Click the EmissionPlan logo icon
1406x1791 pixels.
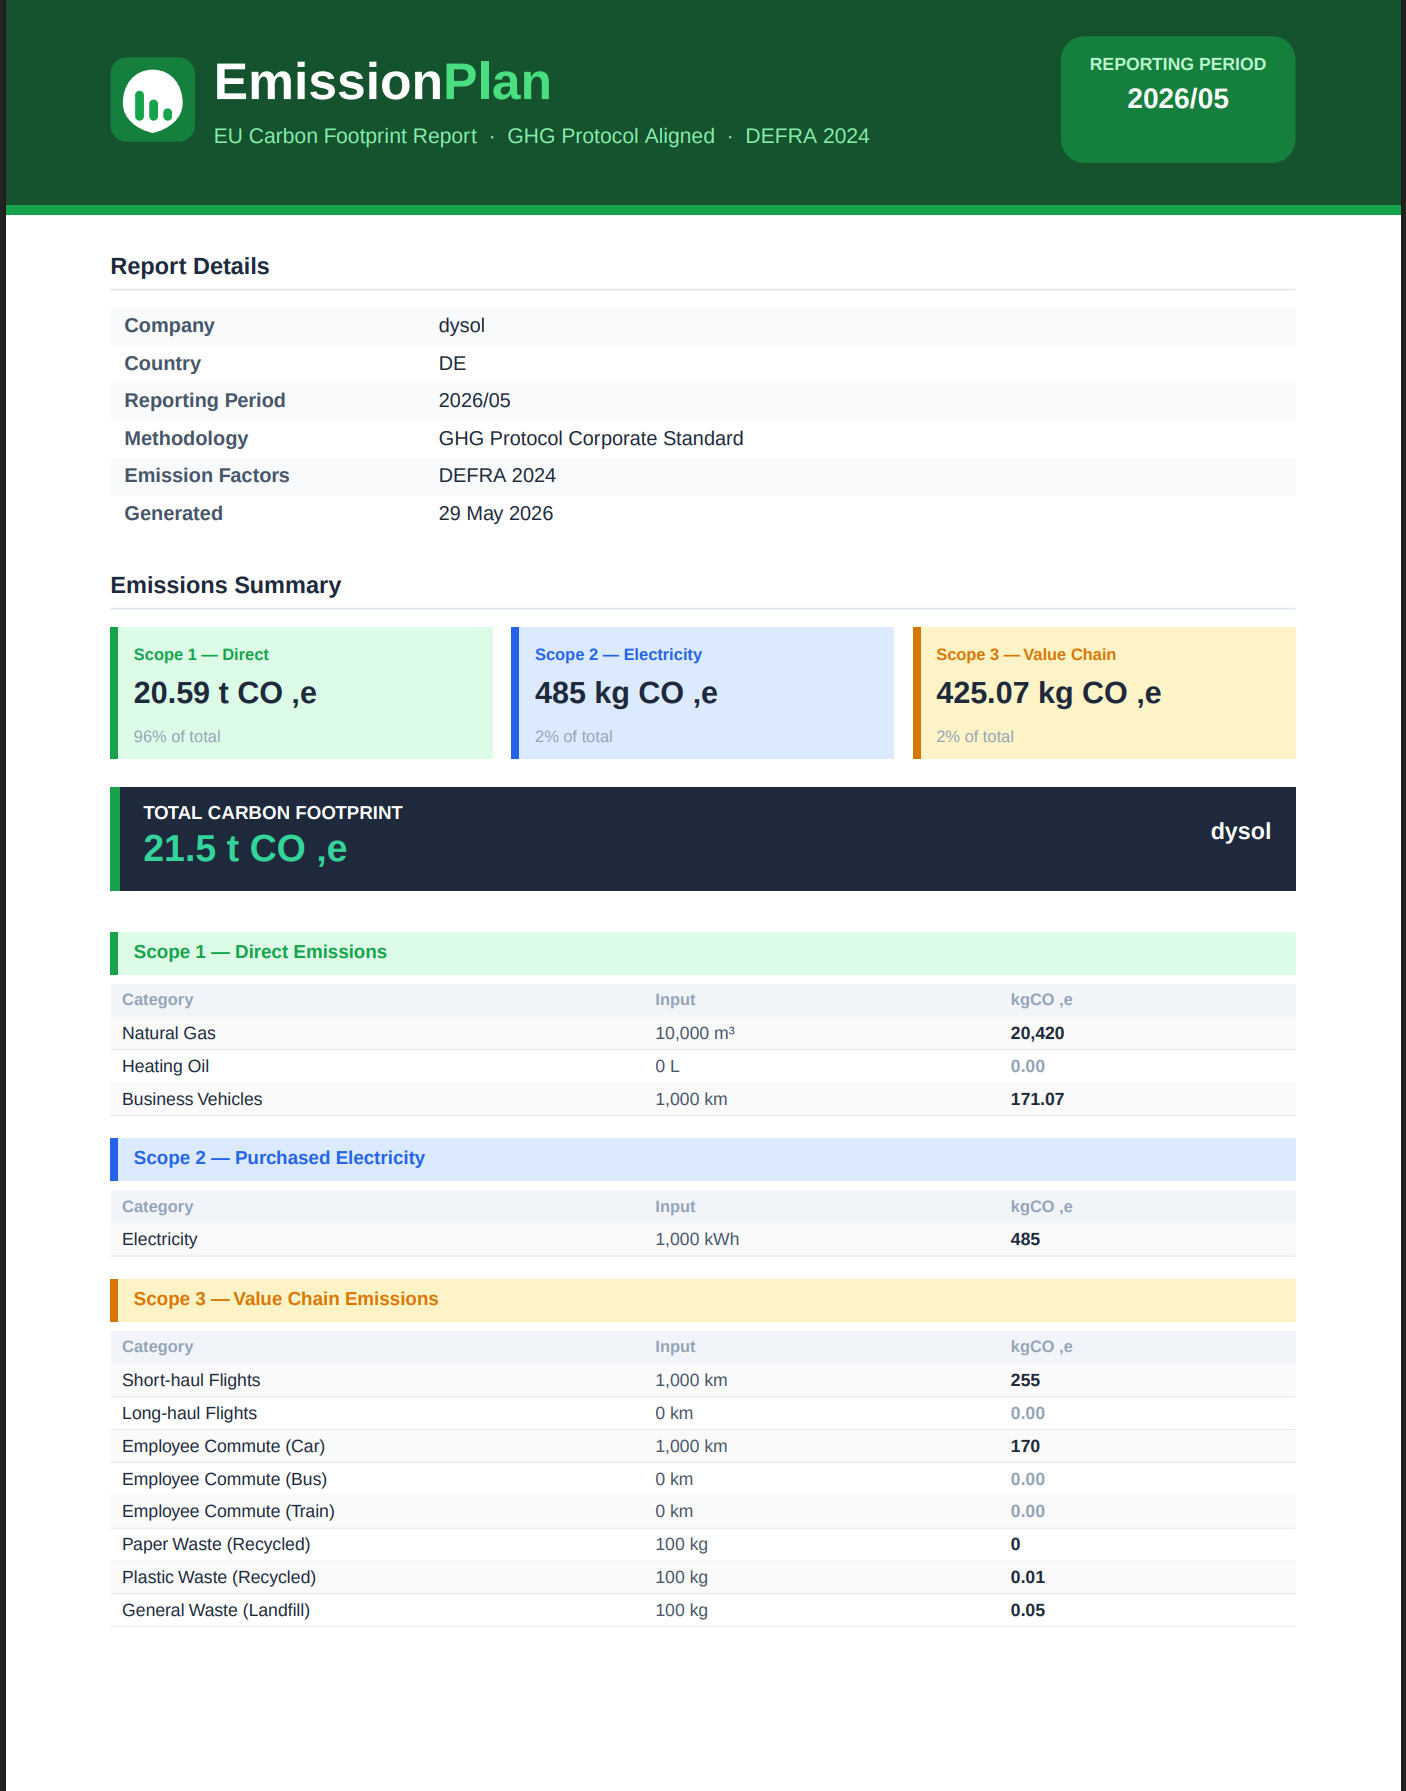click(x=152, y=99)
